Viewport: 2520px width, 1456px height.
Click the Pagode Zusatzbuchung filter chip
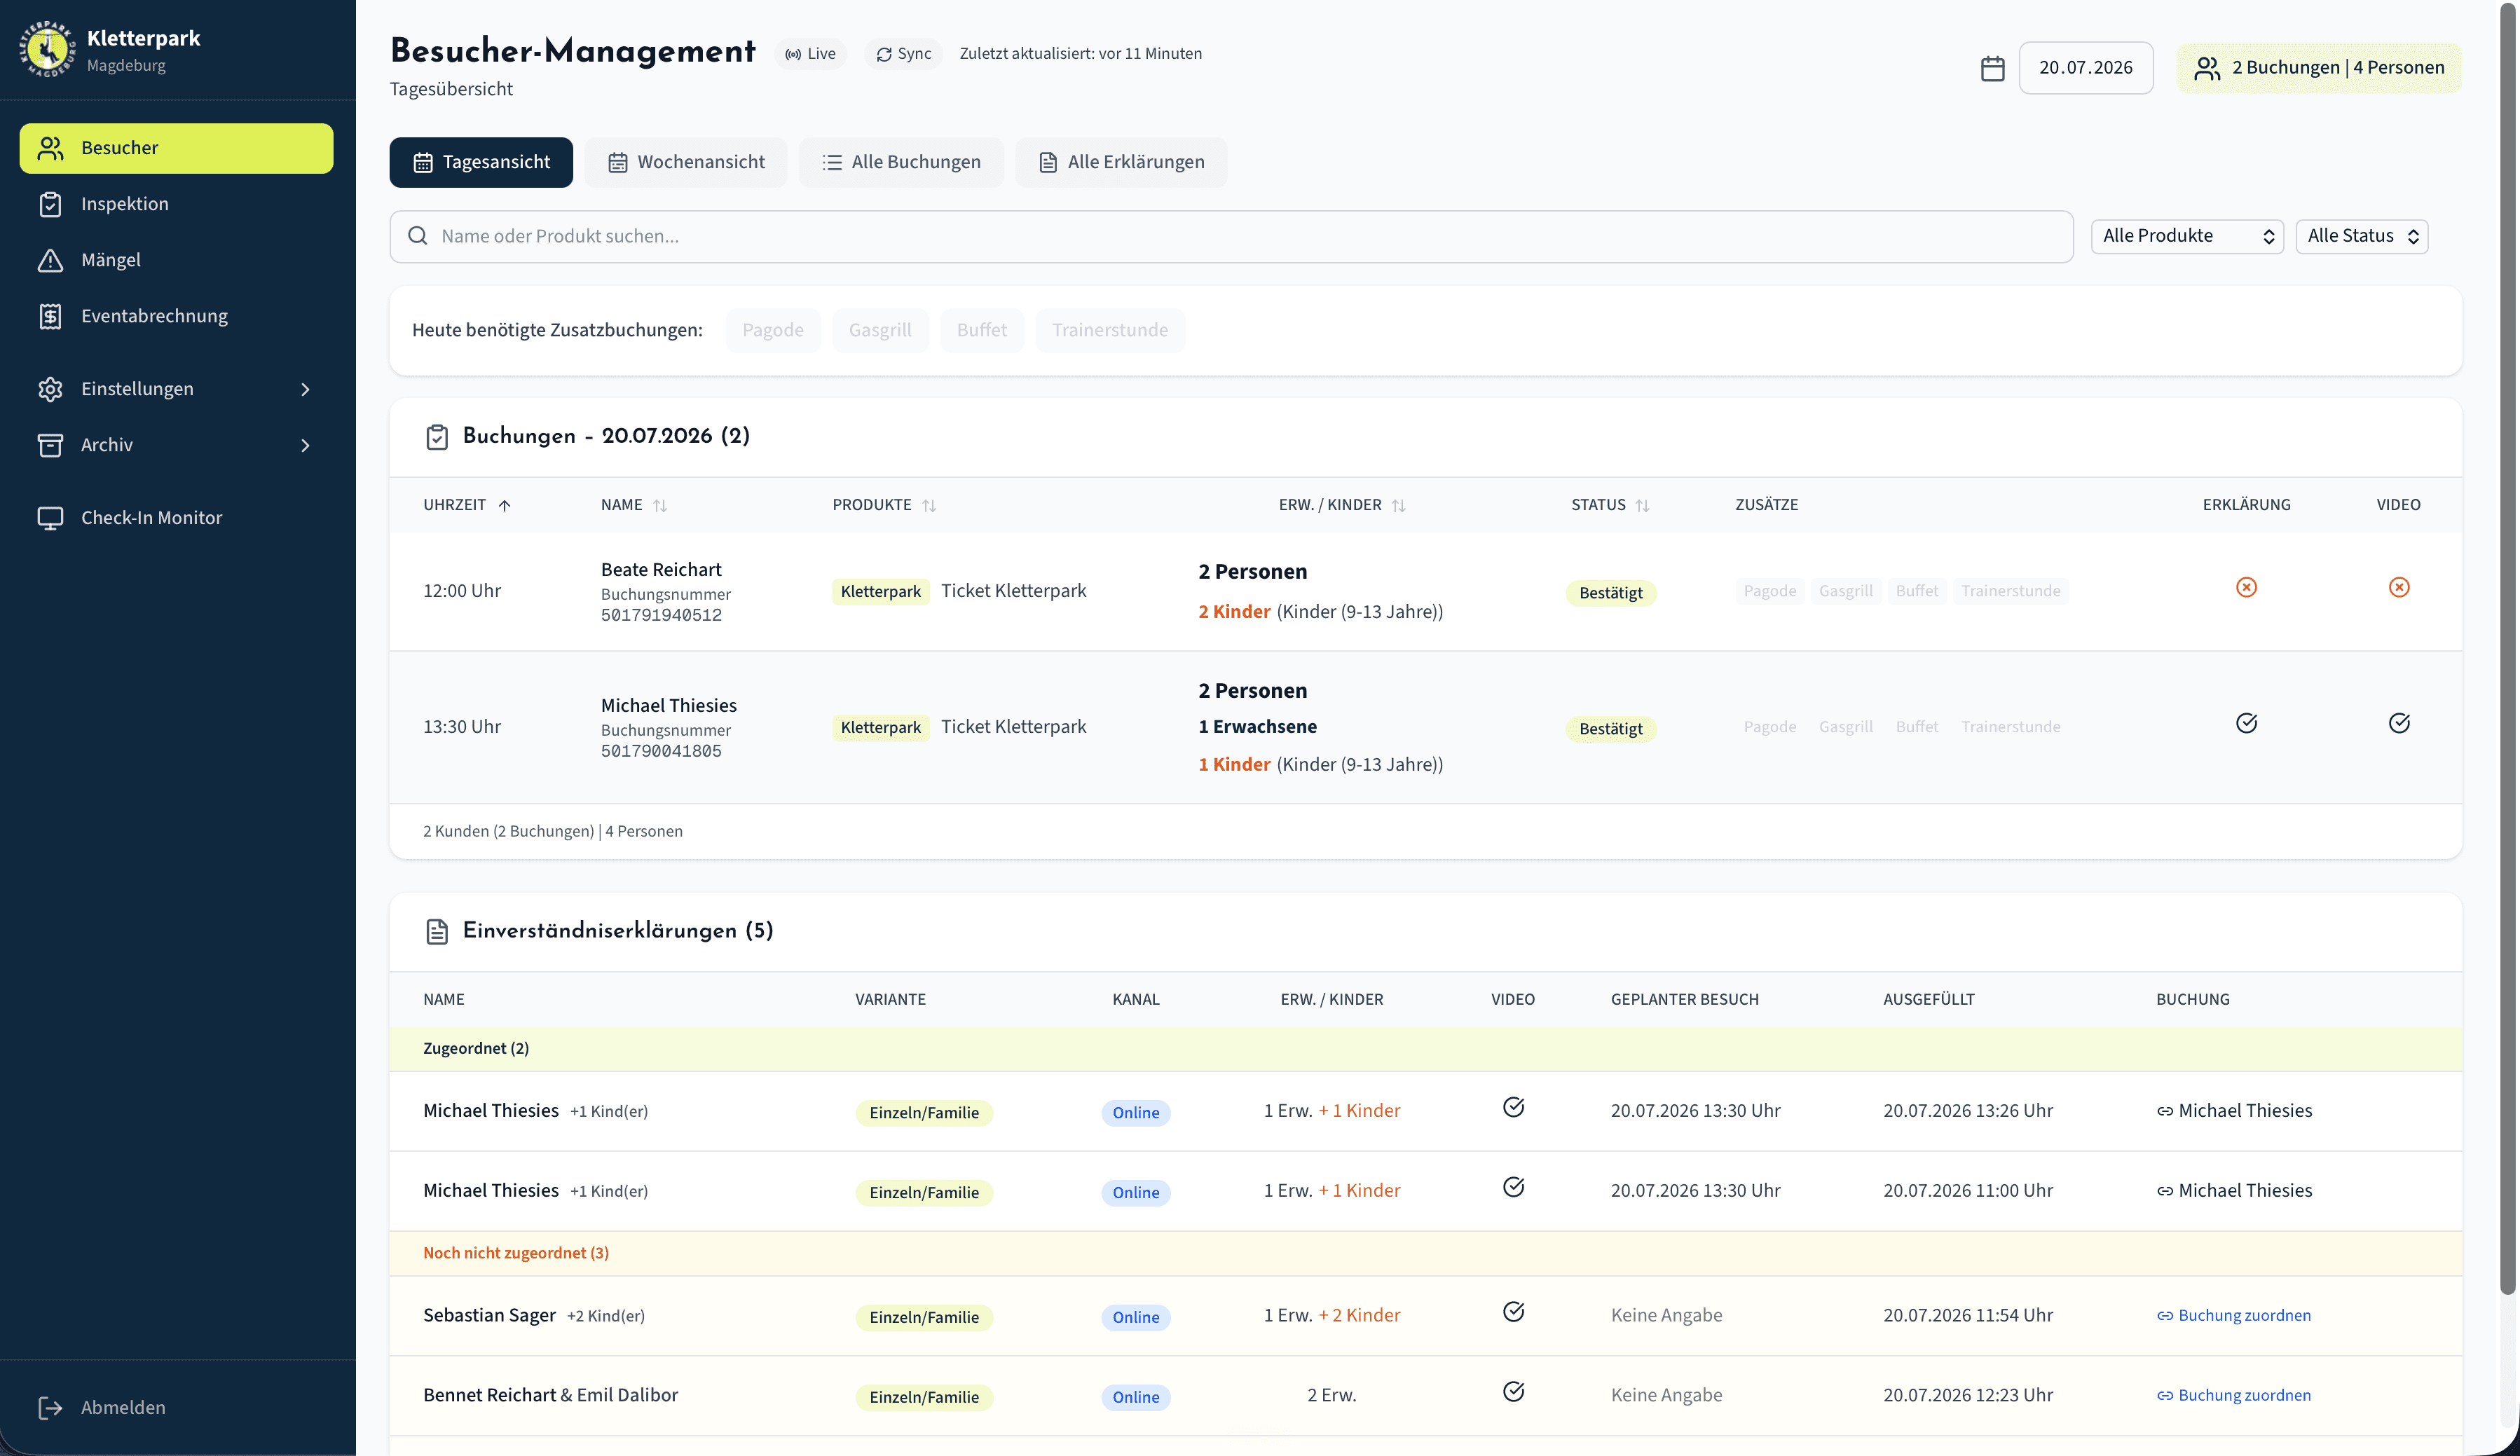click(x=773, y=330)
